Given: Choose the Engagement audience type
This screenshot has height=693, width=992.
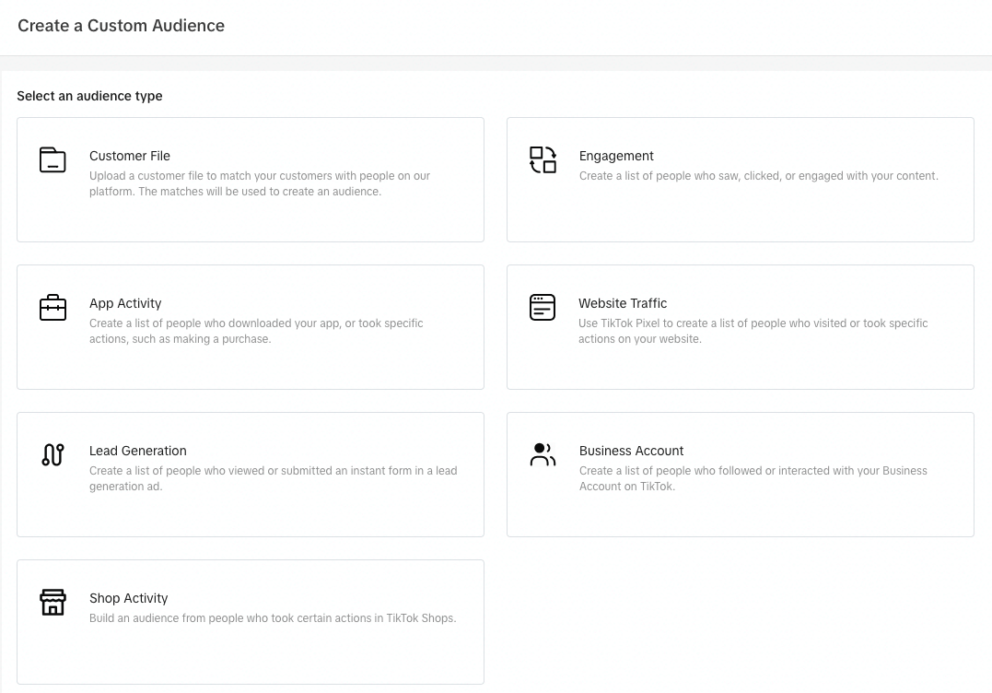Looking at the screenshot, I should pos(740,179).
